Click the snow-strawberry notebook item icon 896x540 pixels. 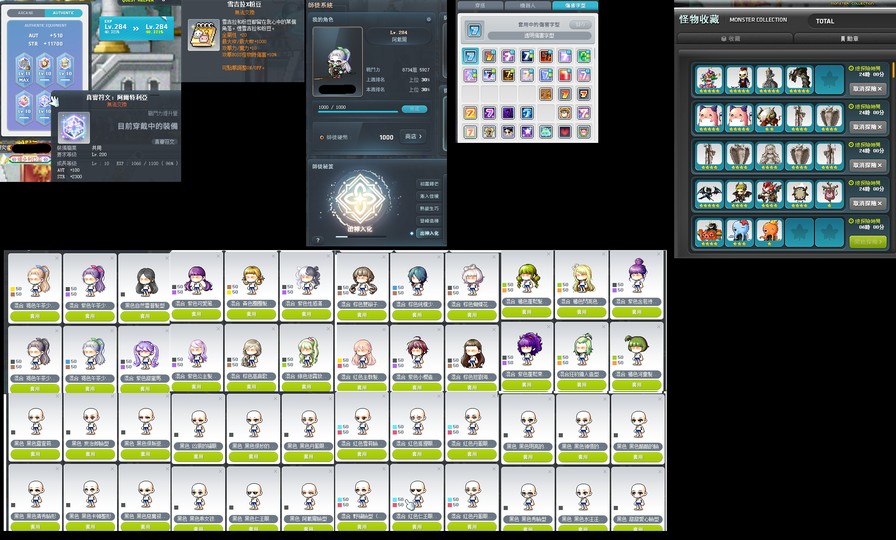tap(203, 35)
